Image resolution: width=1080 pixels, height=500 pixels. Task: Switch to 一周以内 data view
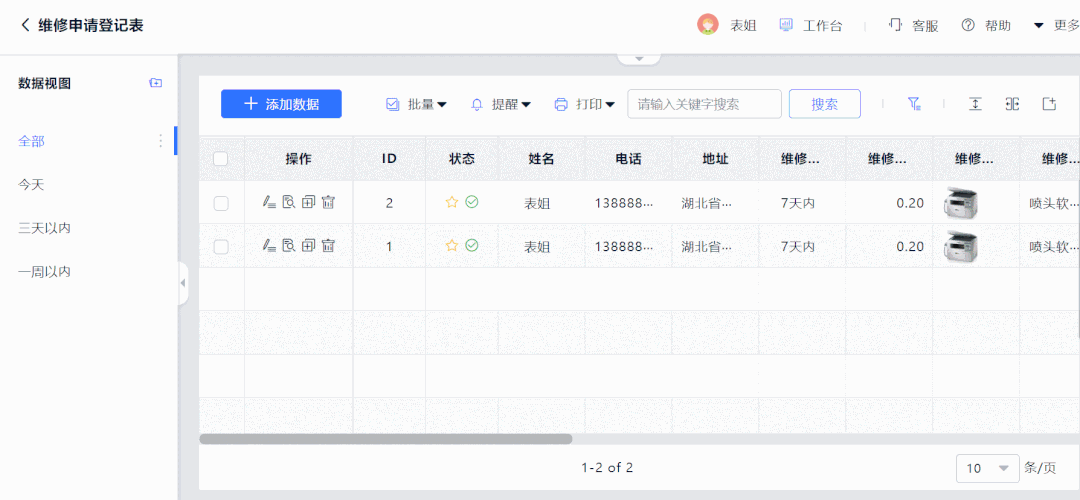tap(44, 271)
